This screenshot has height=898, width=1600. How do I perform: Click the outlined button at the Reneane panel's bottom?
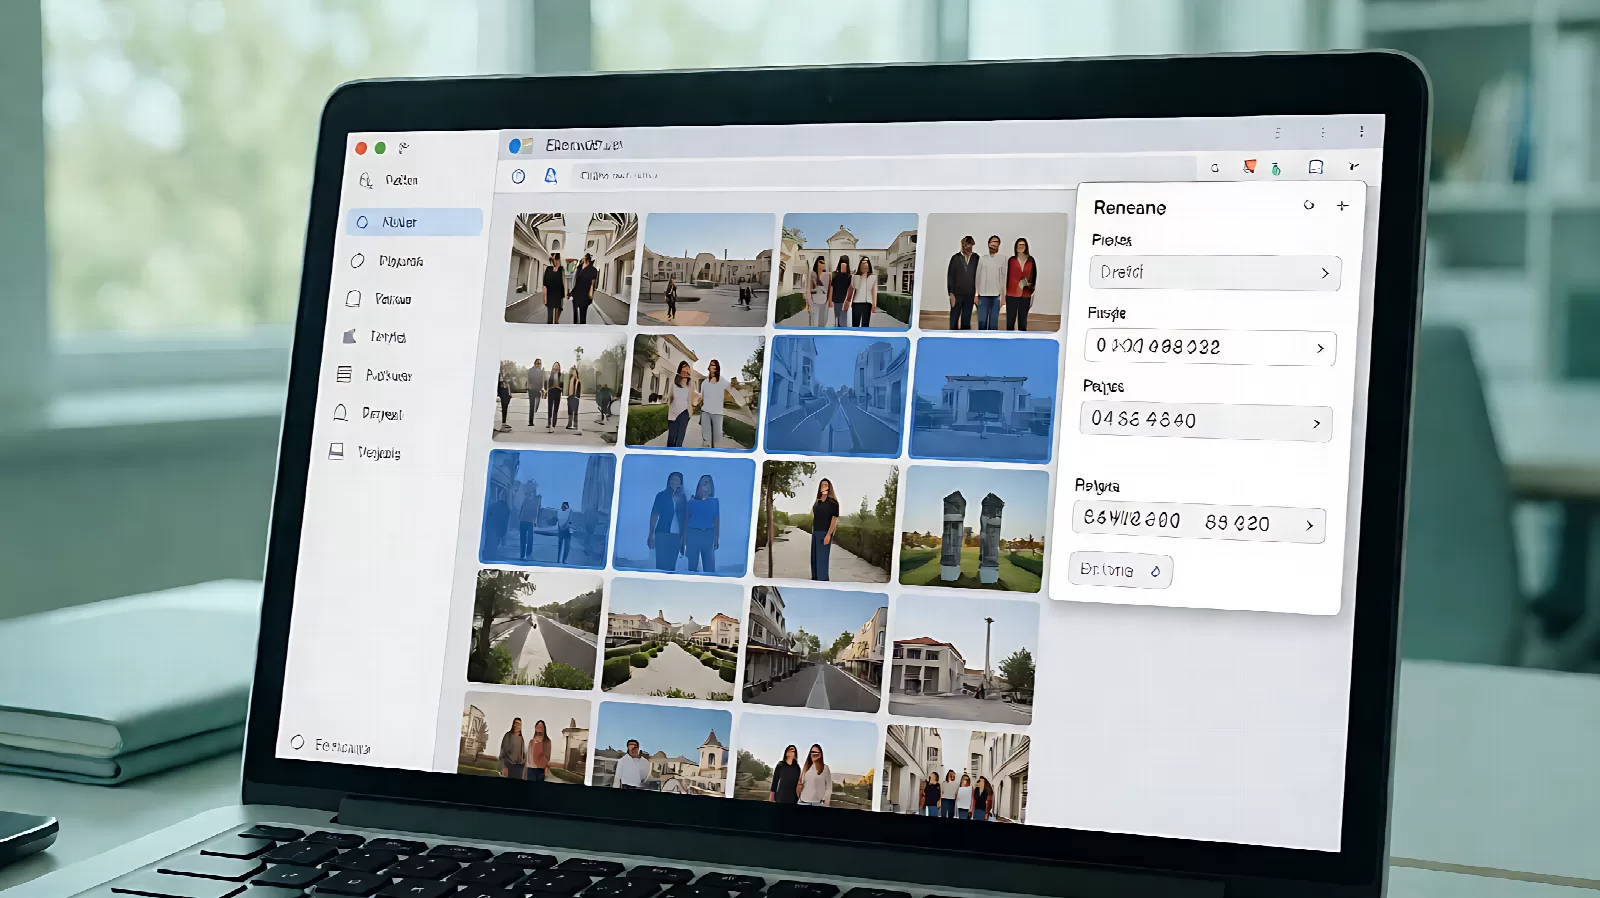tap(1120, 570)
